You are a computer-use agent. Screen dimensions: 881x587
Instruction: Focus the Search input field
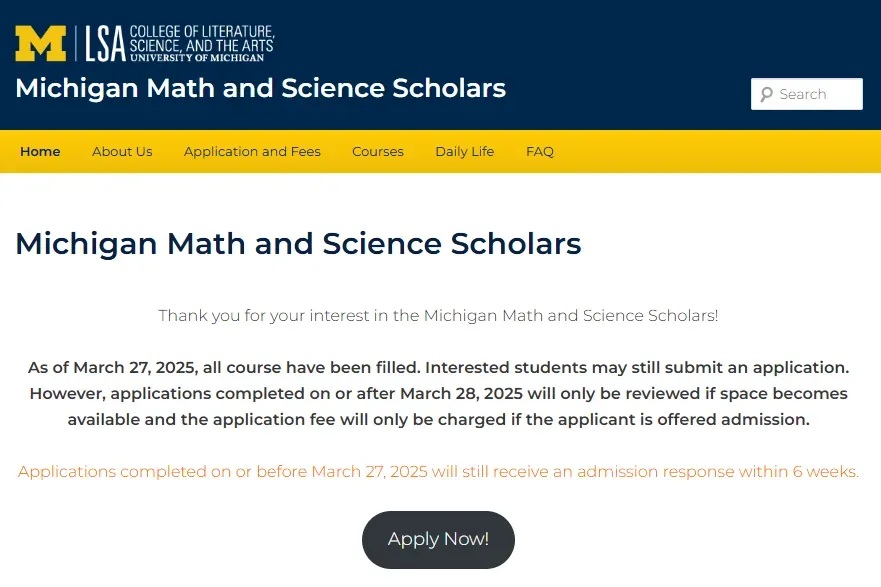coord(806,94)
